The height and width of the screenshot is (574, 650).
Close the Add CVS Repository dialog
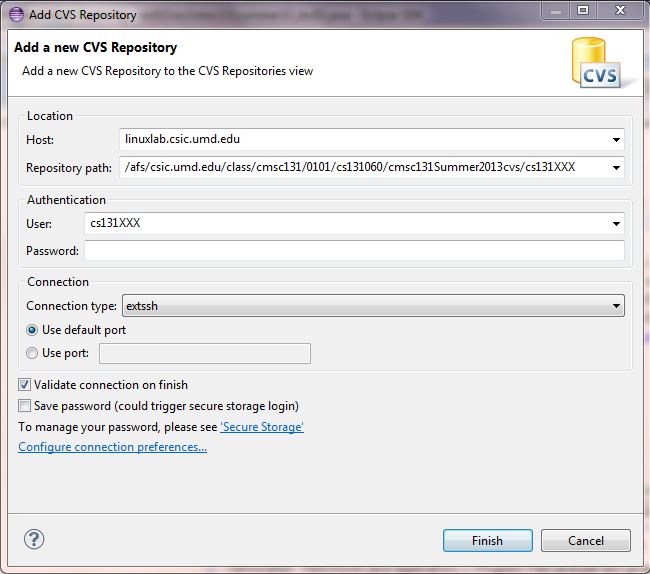pyautogui.click(x=621, y=10)
